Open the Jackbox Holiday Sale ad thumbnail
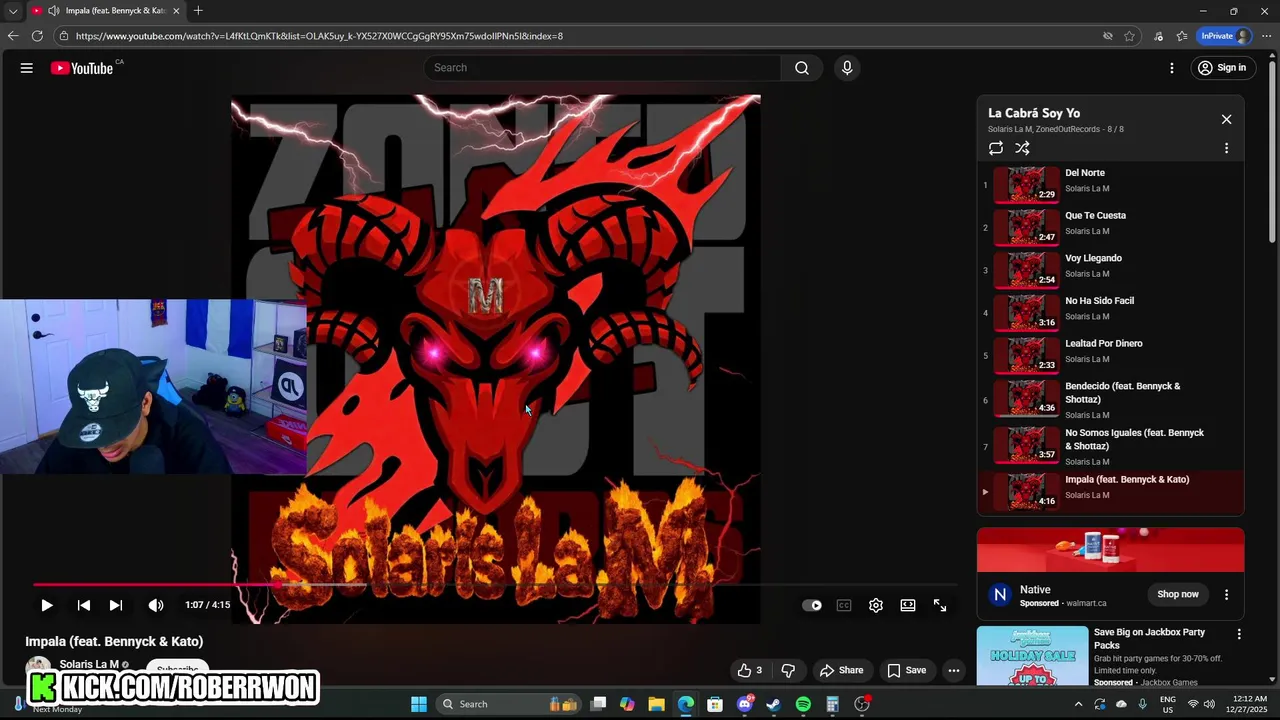Image resolution: width=1280 pixels, height=720 pixels. coord(1032,656)
